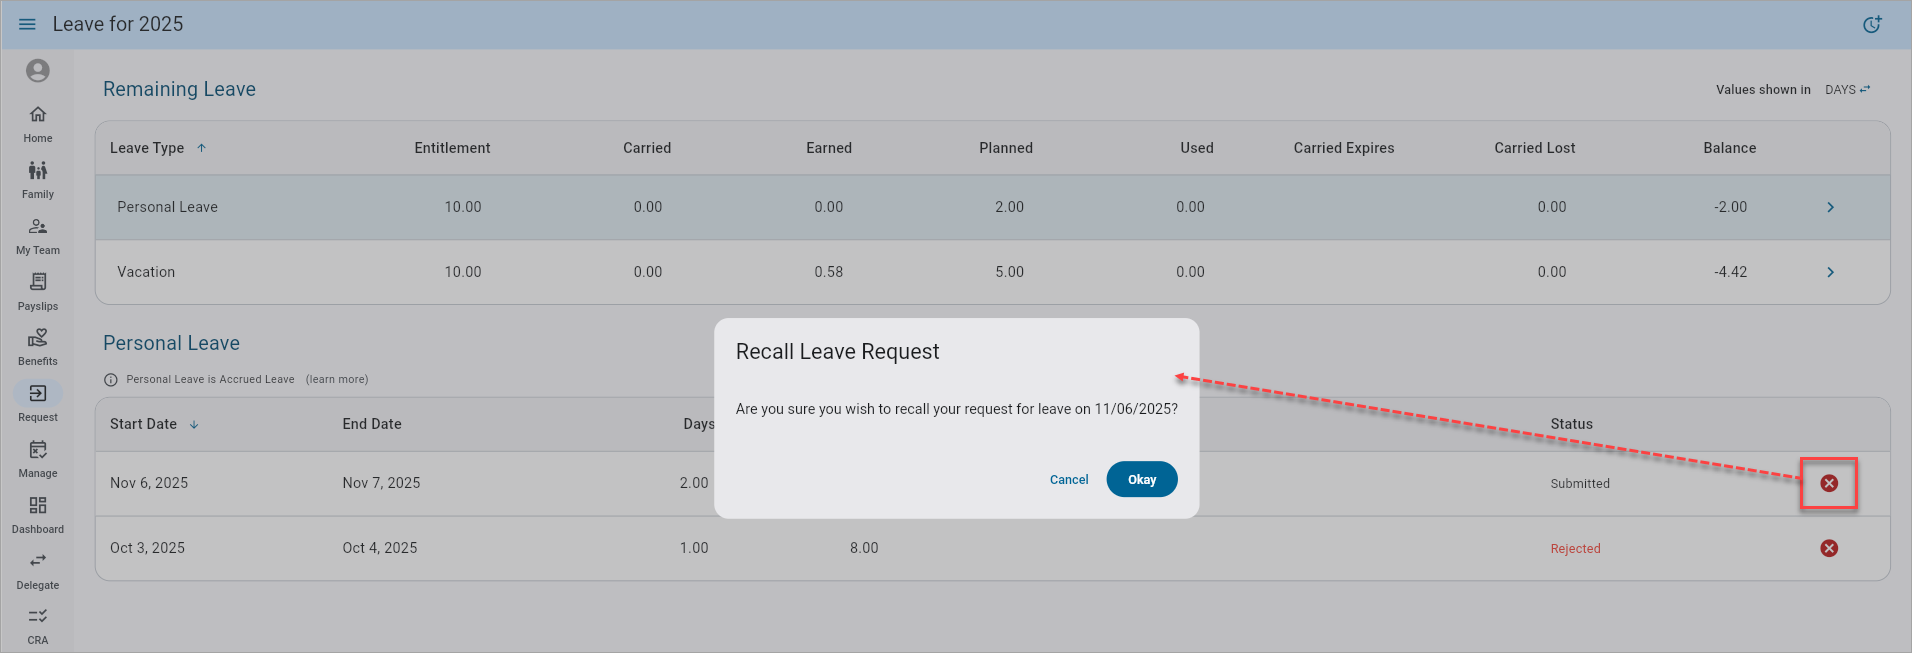Click the Earned column header
This screenshot has width=1912, height=653.
click(x=829, y=148)
